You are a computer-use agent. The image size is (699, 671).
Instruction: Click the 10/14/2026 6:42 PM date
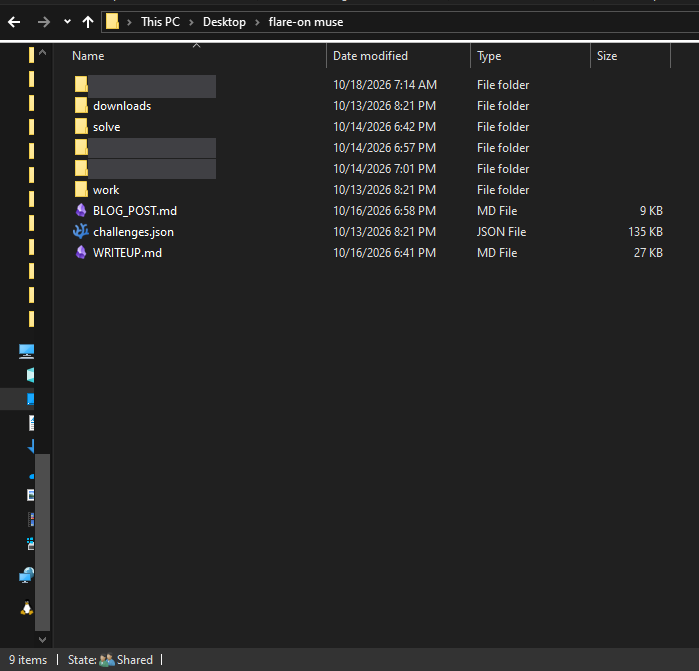(385, 127)
